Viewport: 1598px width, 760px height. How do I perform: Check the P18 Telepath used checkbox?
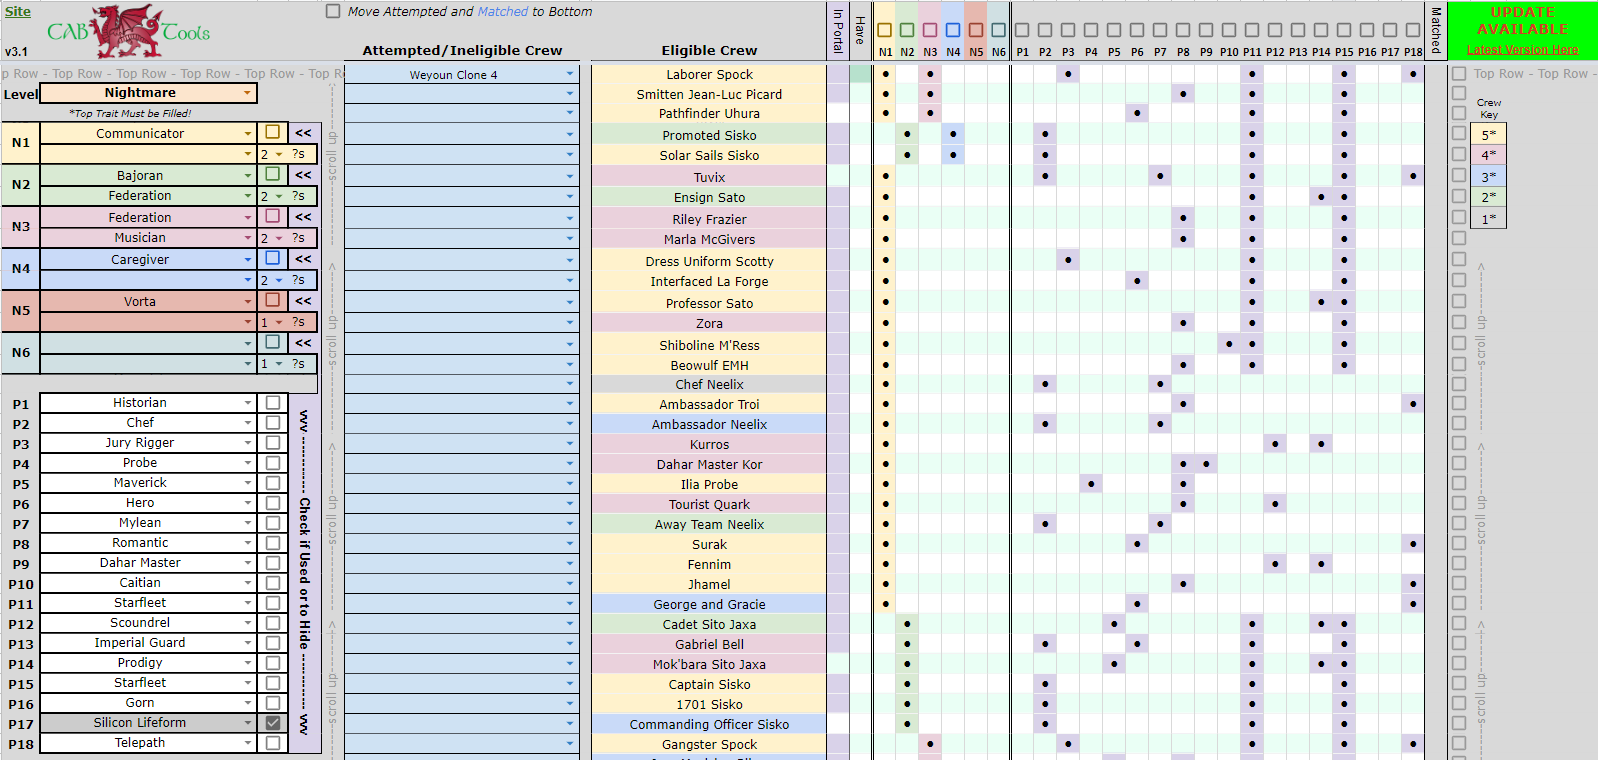(x=272, y=742)
